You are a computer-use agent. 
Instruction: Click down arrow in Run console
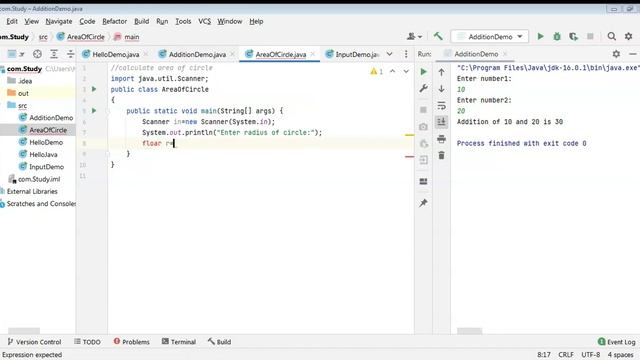pos(441,89)
